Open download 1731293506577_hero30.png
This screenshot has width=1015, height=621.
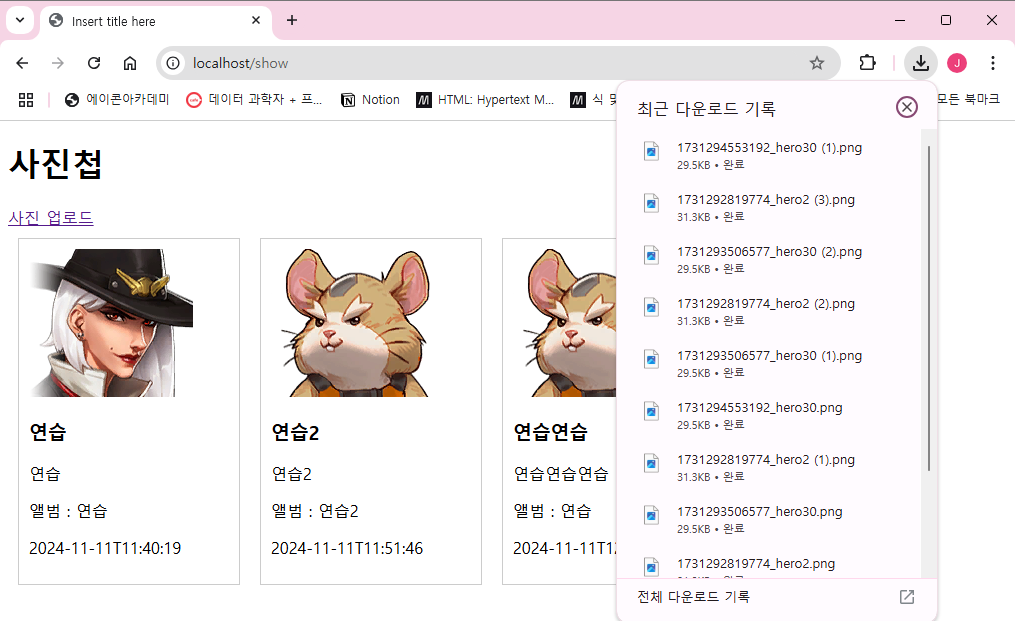[x=769, y=519]
